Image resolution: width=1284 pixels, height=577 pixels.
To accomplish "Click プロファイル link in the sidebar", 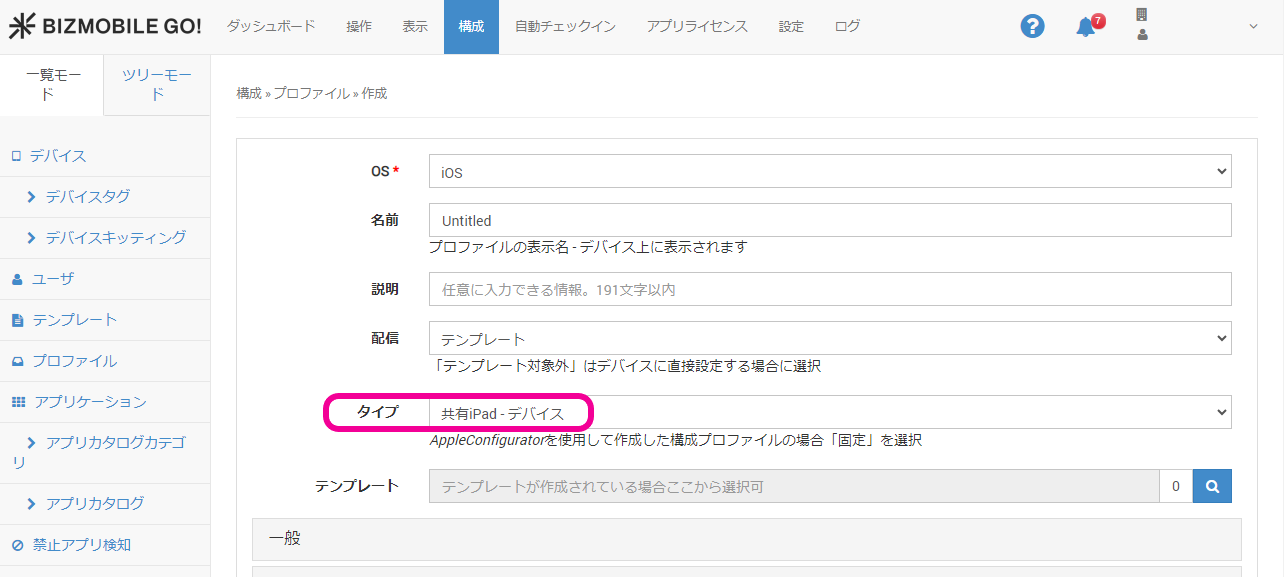I will click(x=74, y=361).
